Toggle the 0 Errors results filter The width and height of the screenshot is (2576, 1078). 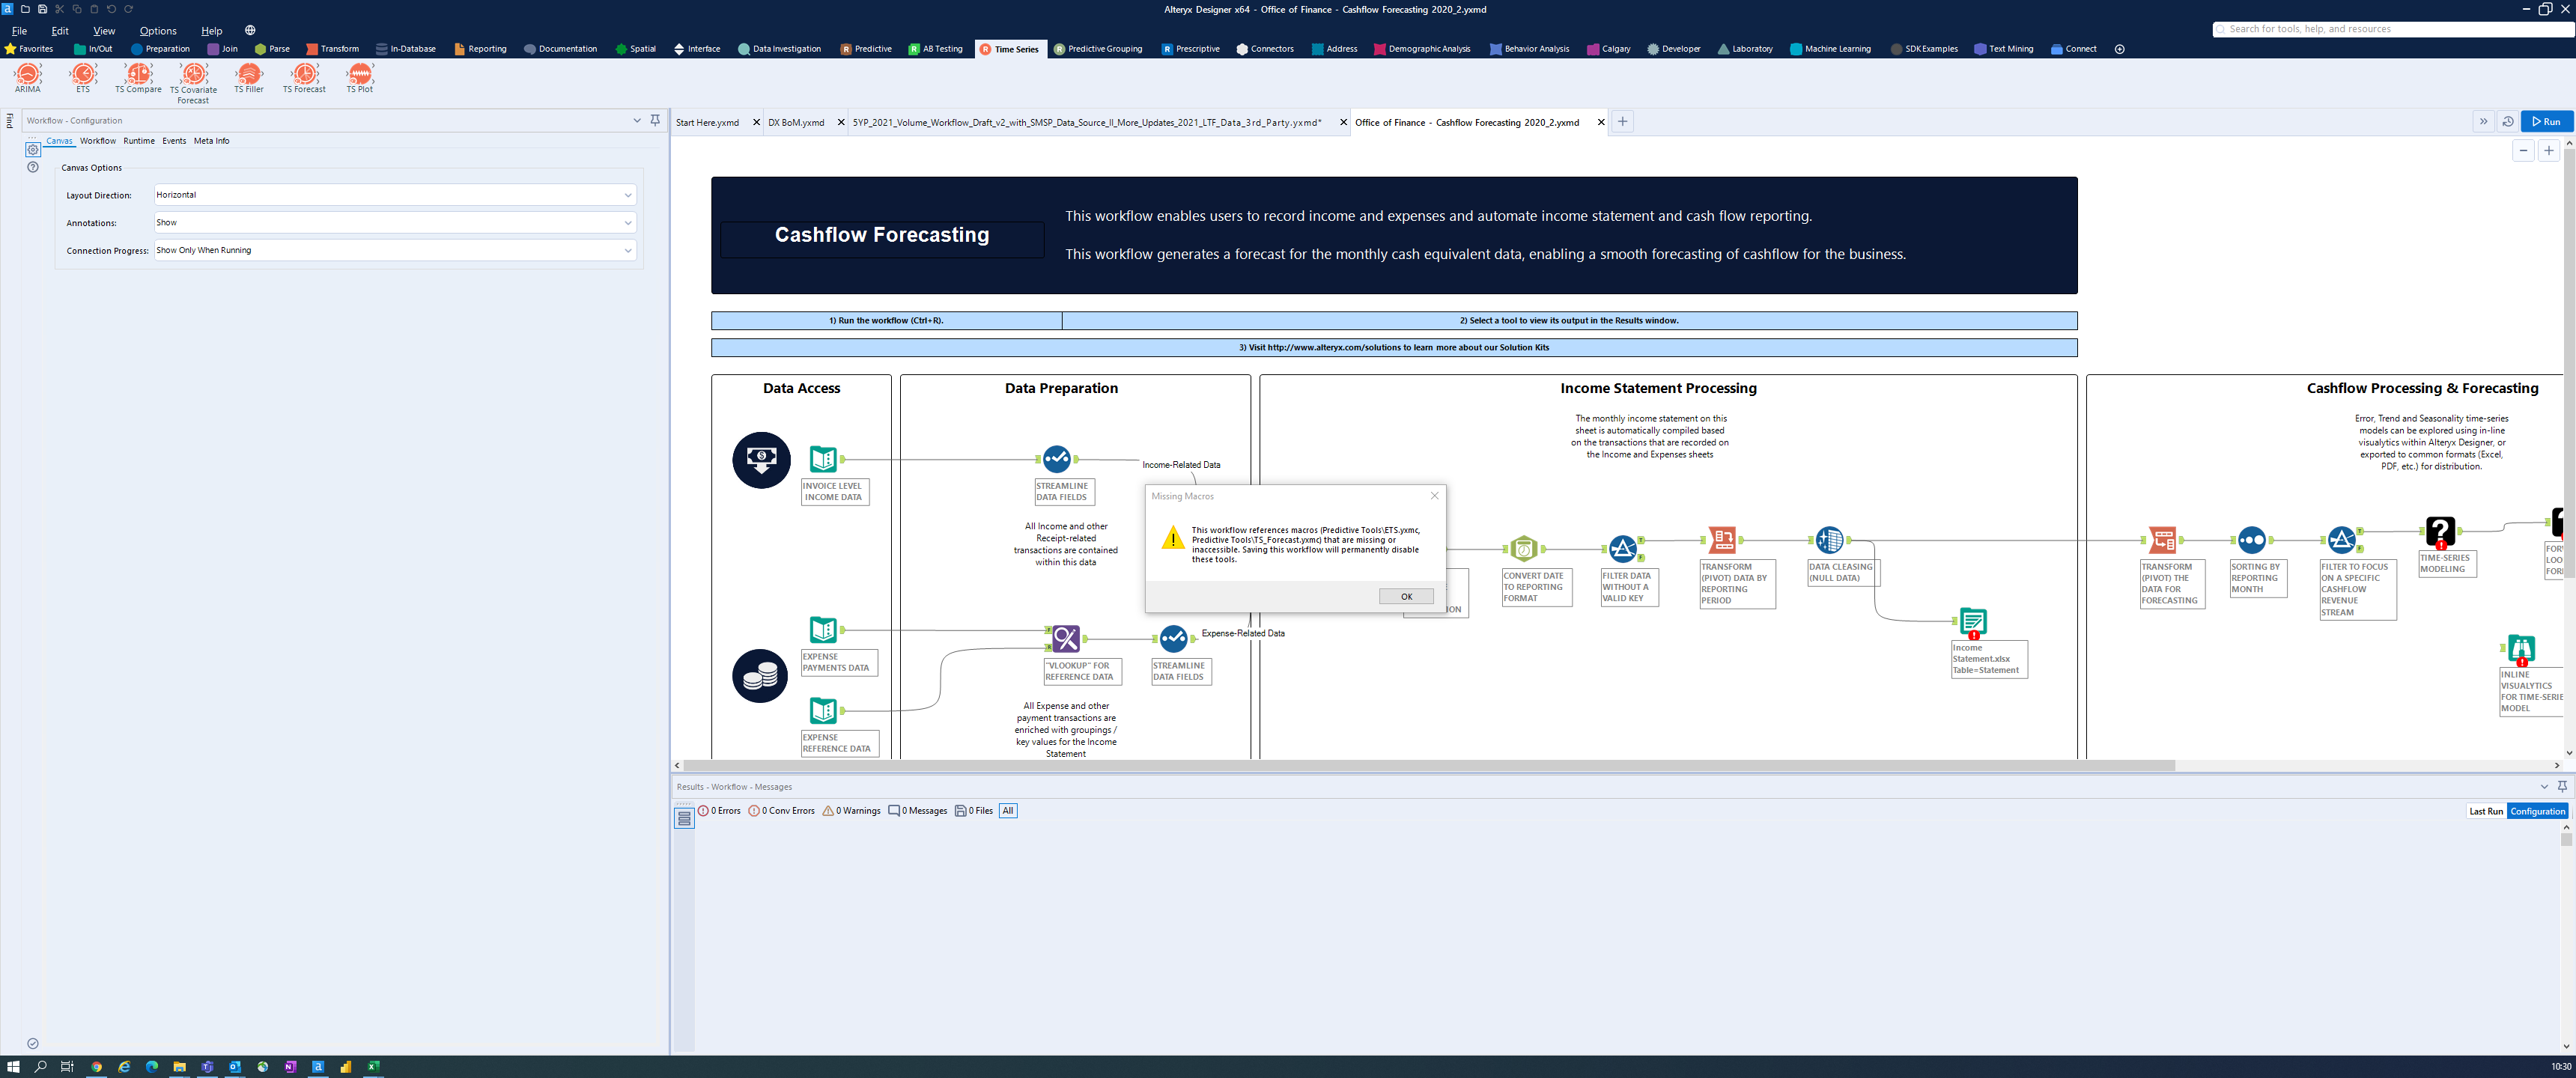coord(720,810)
